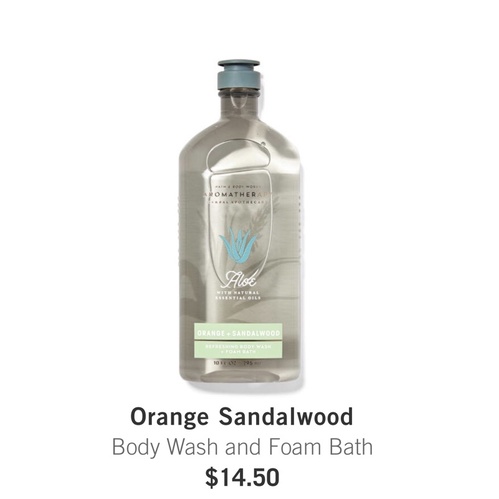Click the gray-blue bottle cap
Viewport: 499px width, 499px height.
(x=238, y=75)
